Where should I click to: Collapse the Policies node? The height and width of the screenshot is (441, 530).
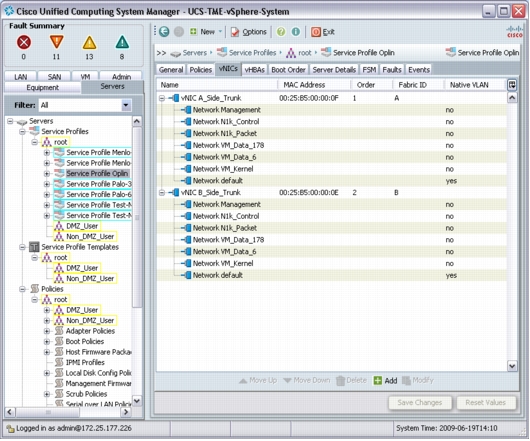coord(22,289)
